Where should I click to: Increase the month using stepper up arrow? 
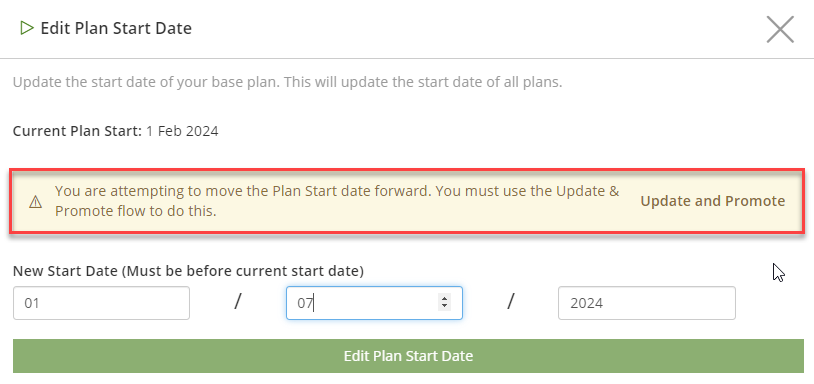pyautogui.click(x=444, y=298)
